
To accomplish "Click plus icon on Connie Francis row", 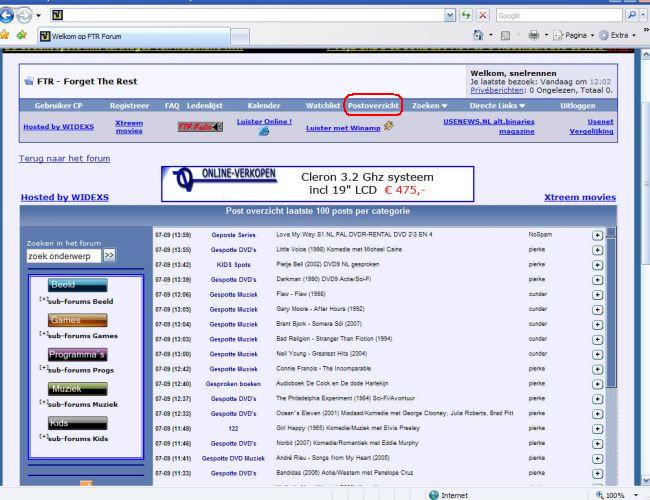I will point(597,370).
